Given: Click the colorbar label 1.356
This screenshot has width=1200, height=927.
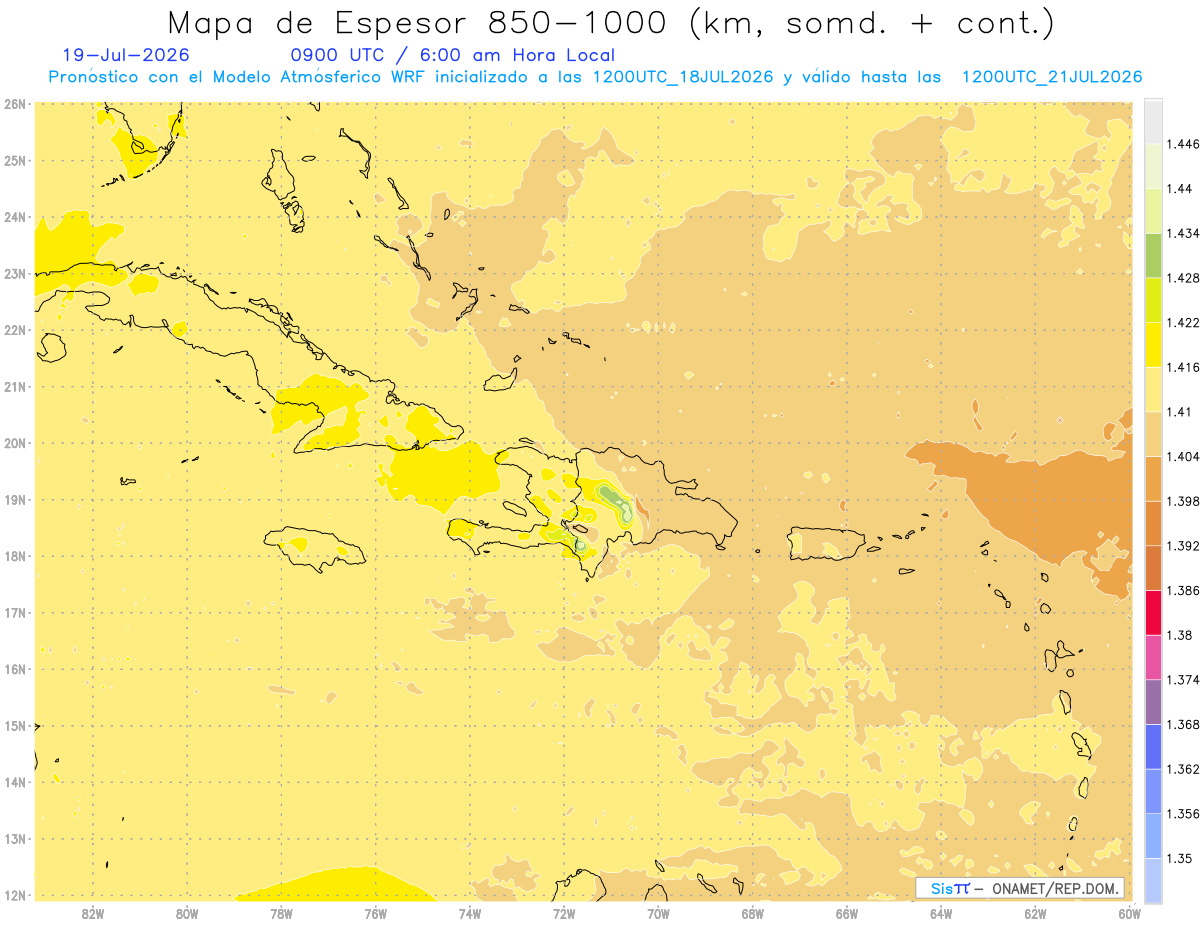Looking at the screenshot, I should (1184, 814).
